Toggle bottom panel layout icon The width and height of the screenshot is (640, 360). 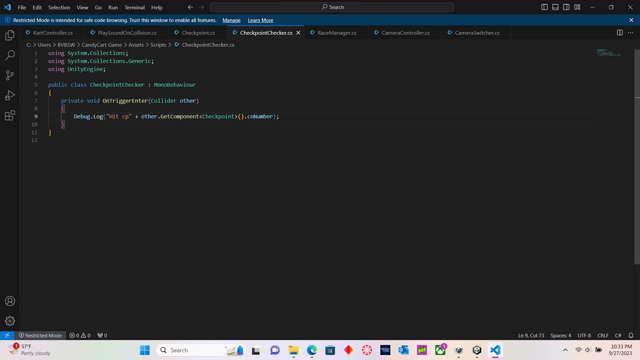tap(556, 7)
